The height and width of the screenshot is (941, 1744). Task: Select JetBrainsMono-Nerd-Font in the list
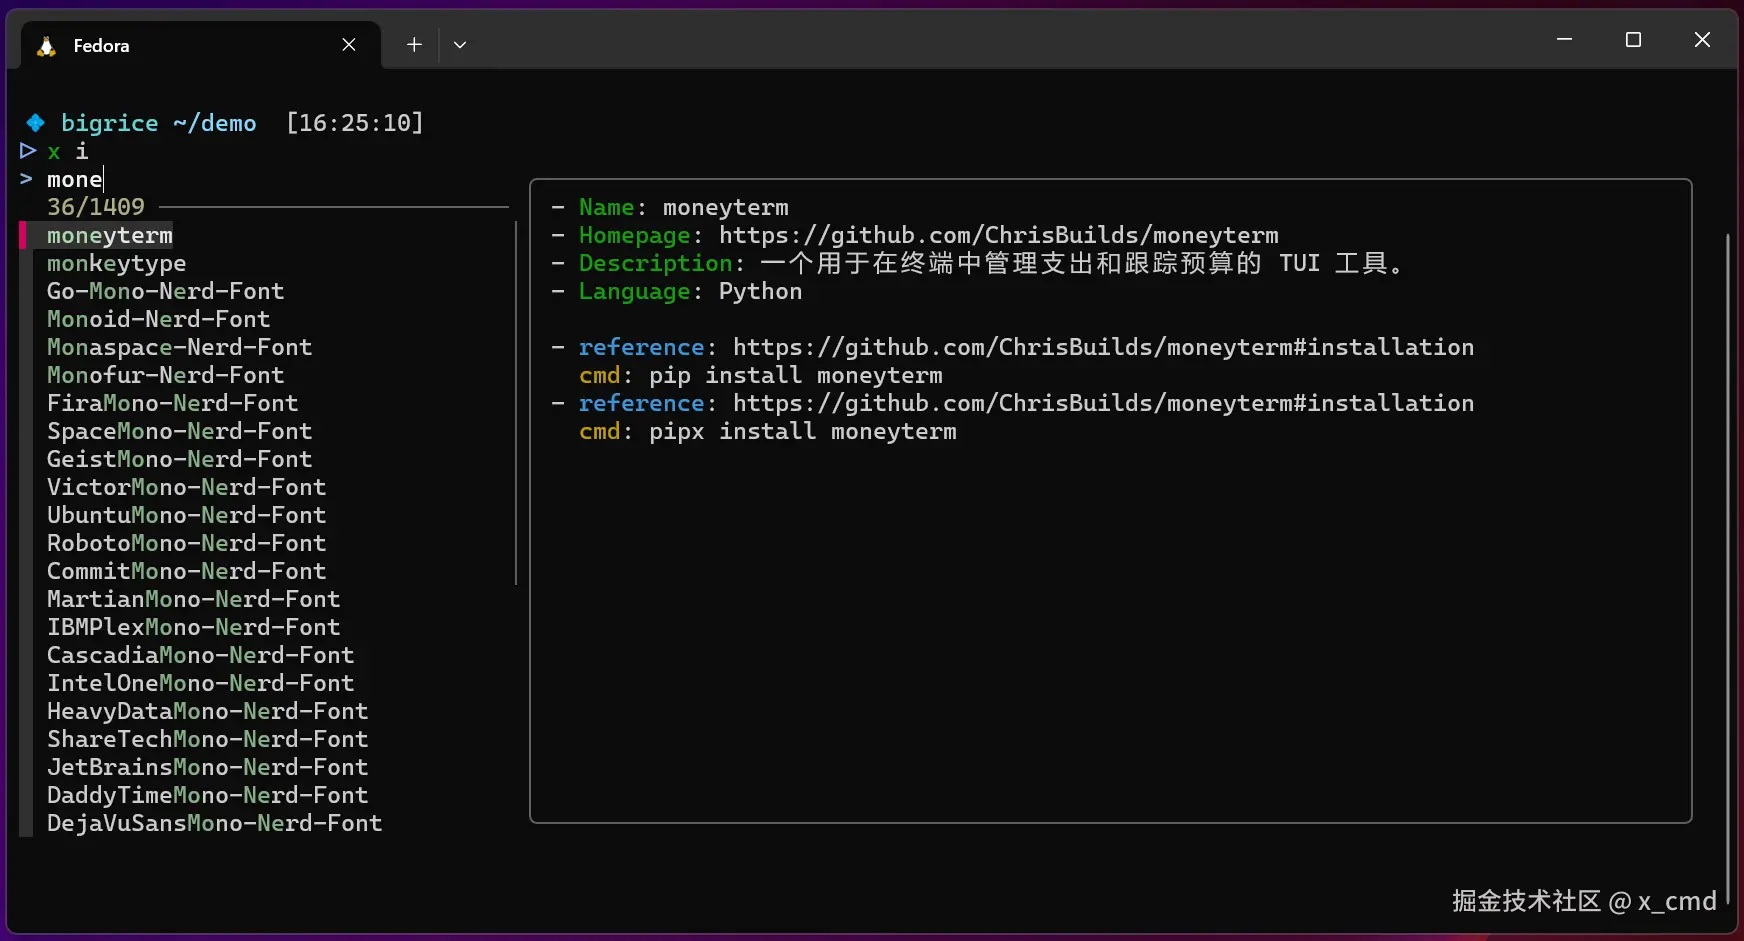point(207,768)
